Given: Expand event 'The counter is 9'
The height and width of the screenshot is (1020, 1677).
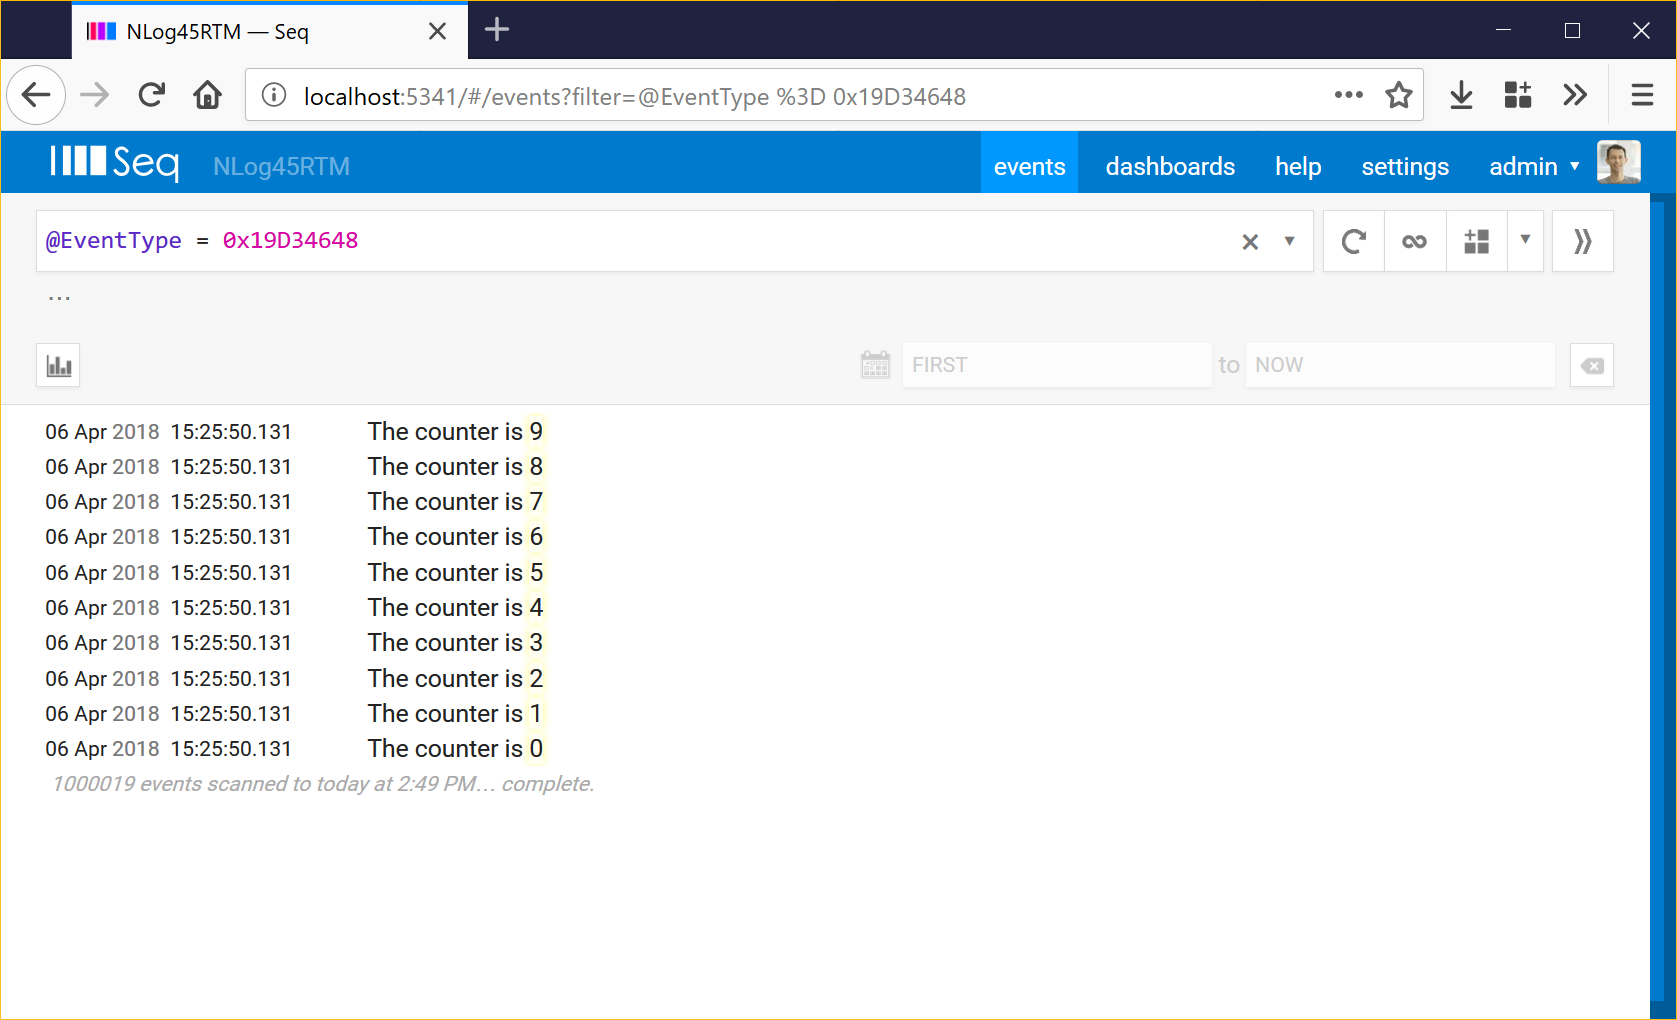Looking at the screenshot, I should [455, 431].
